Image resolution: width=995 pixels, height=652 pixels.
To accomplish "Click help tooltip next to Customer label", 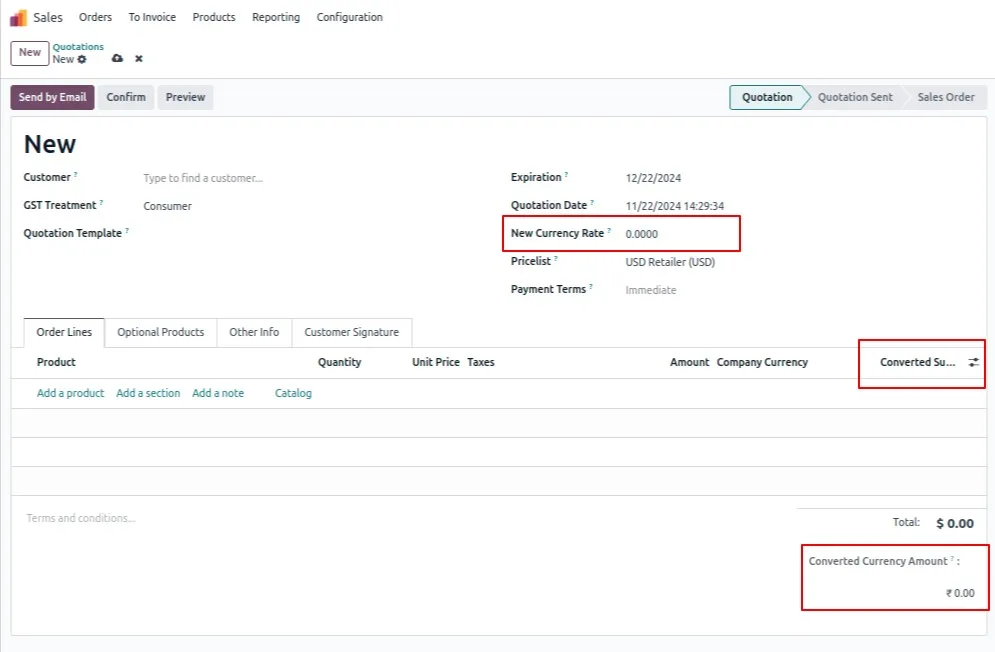I will click(76, 174).
